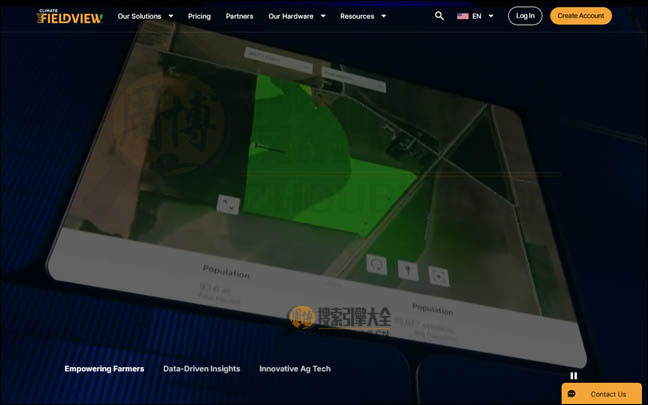This screenshot has height=405, width=648.
Task: Select the EN language label
Action: [476, 16]
